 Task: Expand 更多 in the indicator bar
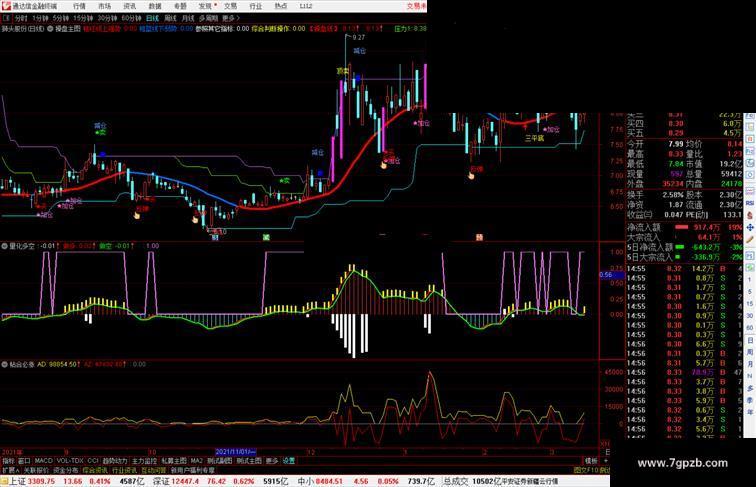click(272, 461)
